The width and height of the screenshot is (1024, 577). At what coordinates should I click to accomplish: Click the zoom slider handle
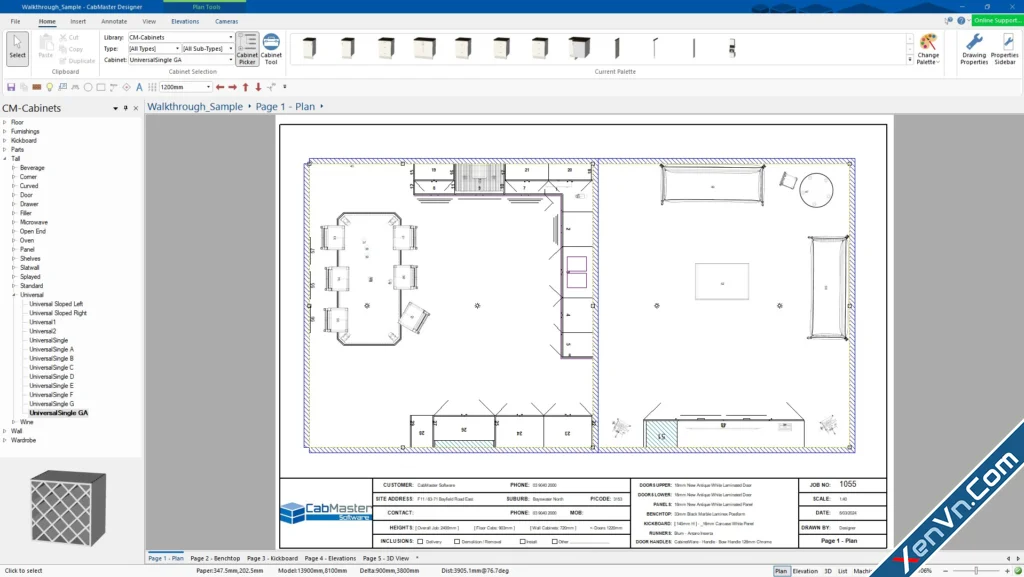coord(976,570)
